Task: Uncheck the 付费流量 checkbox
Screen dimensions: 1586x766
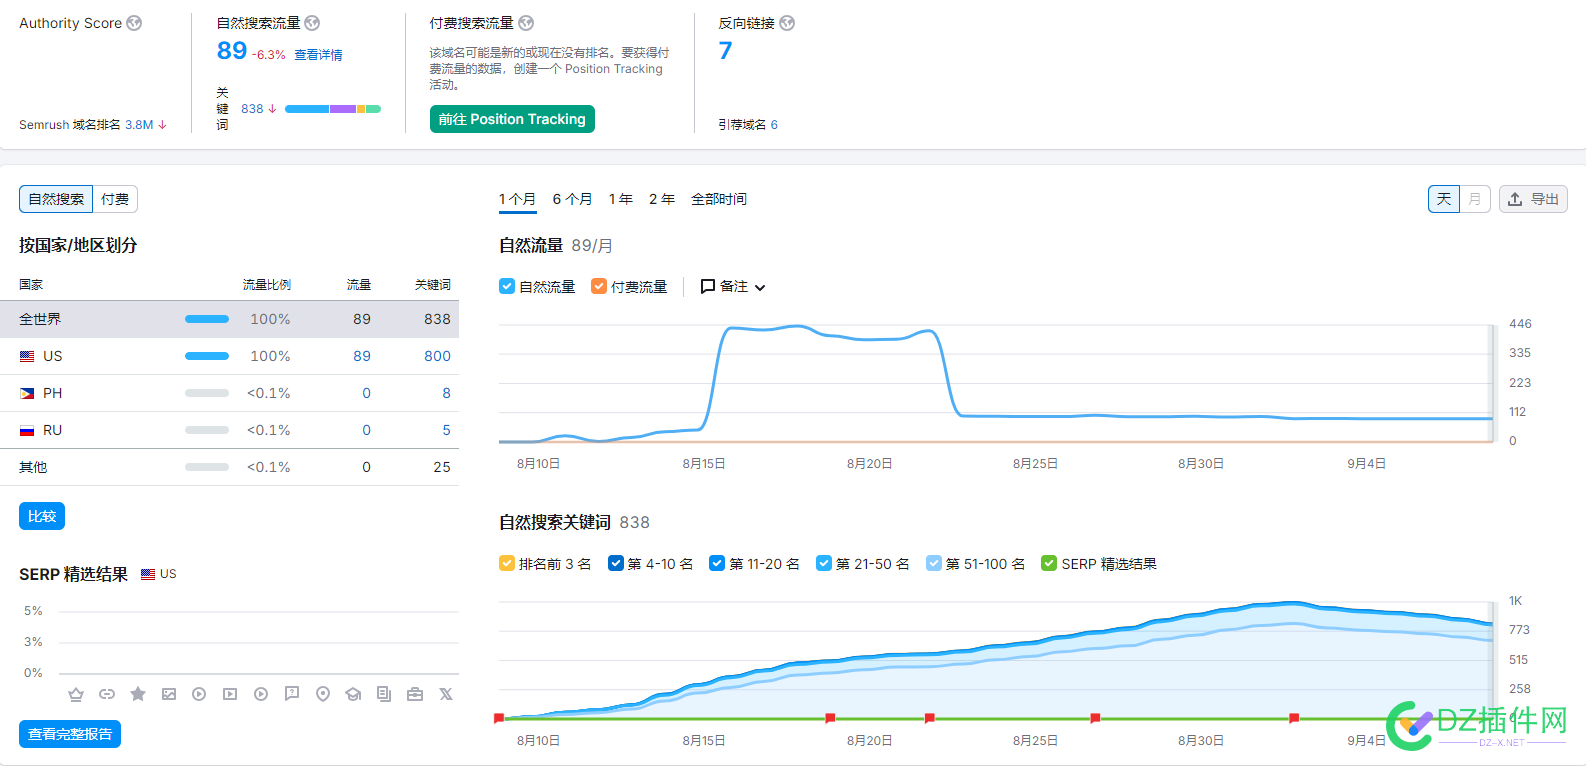Action: 599,286
